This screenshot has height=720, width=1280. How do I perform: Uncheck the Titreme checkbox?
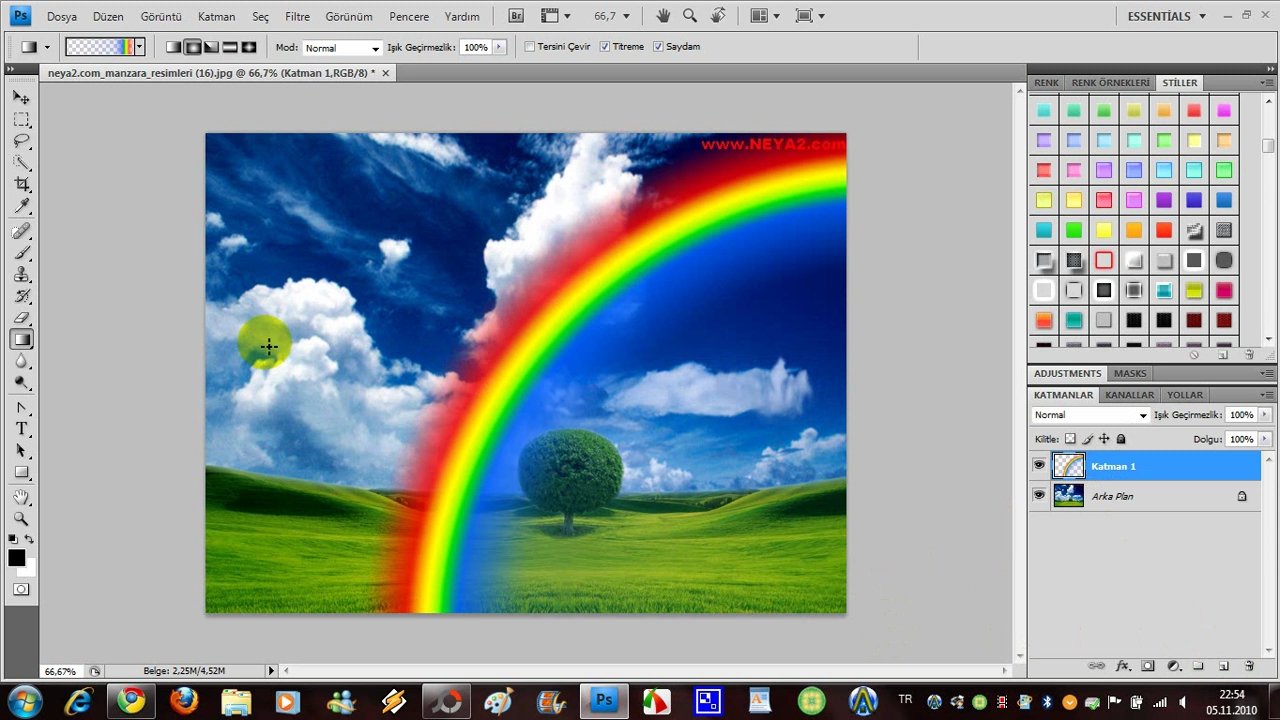[x=605, y=47]
